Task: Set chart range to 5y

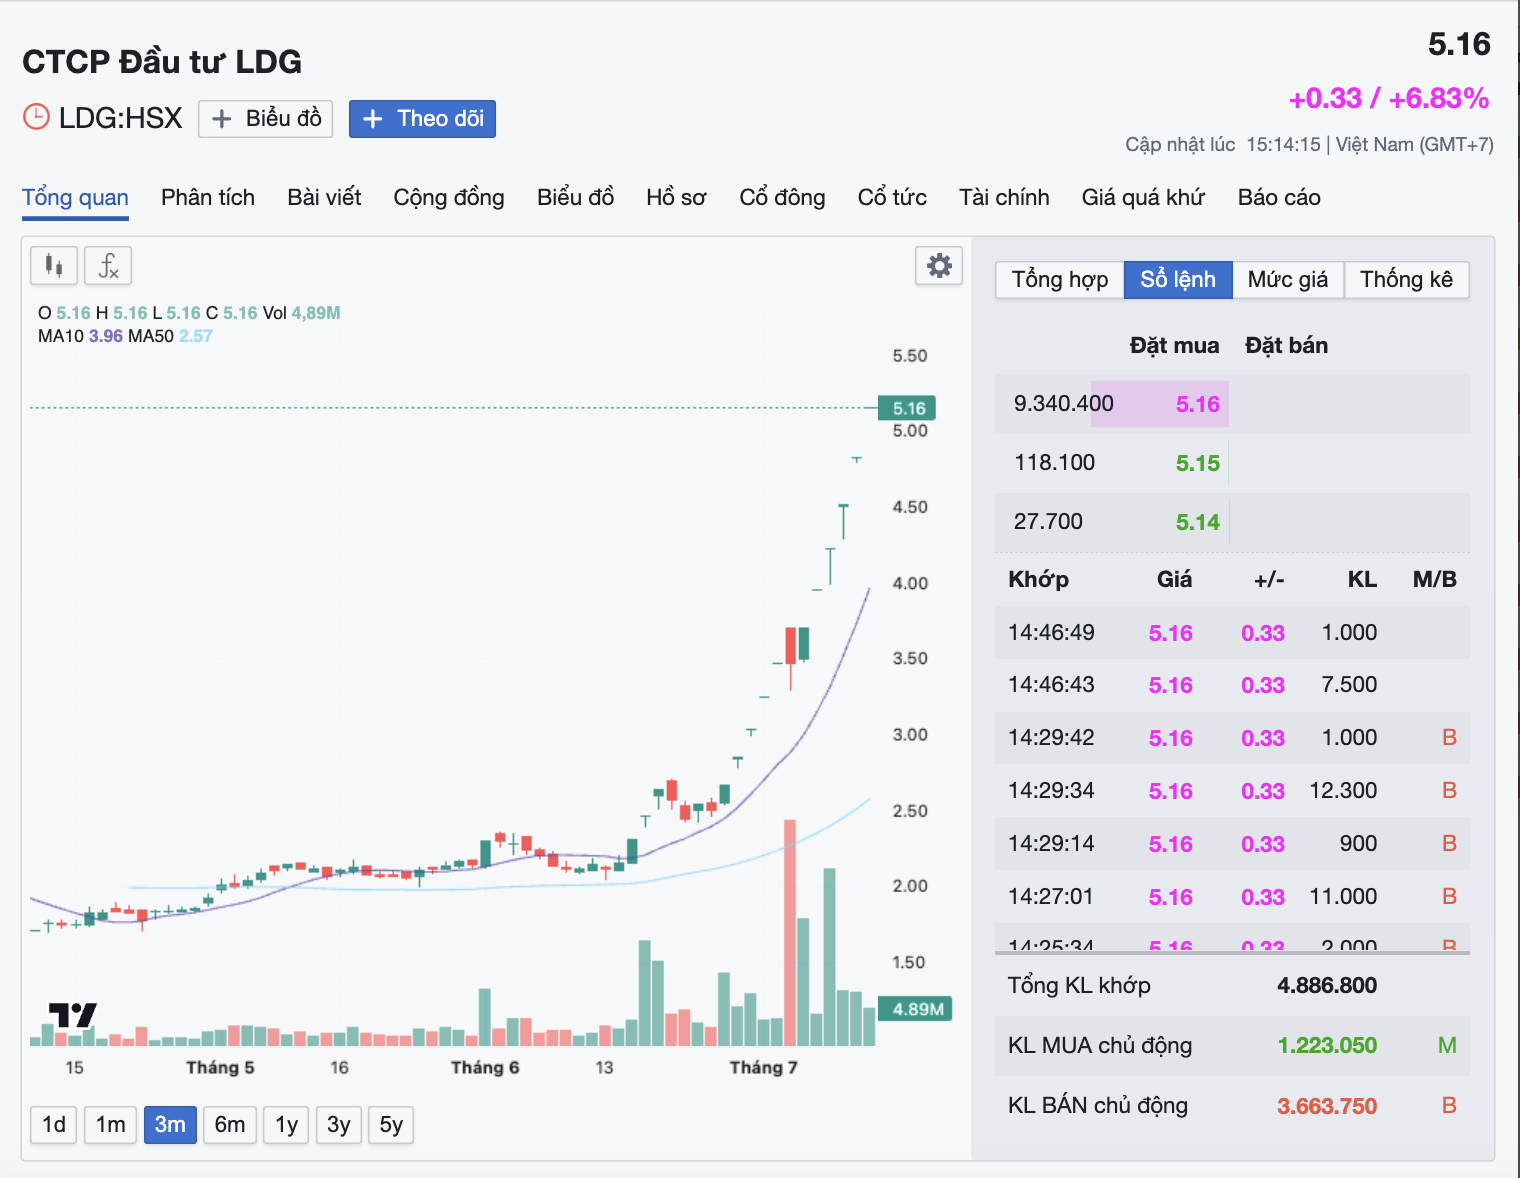Action: [391, 1125]
